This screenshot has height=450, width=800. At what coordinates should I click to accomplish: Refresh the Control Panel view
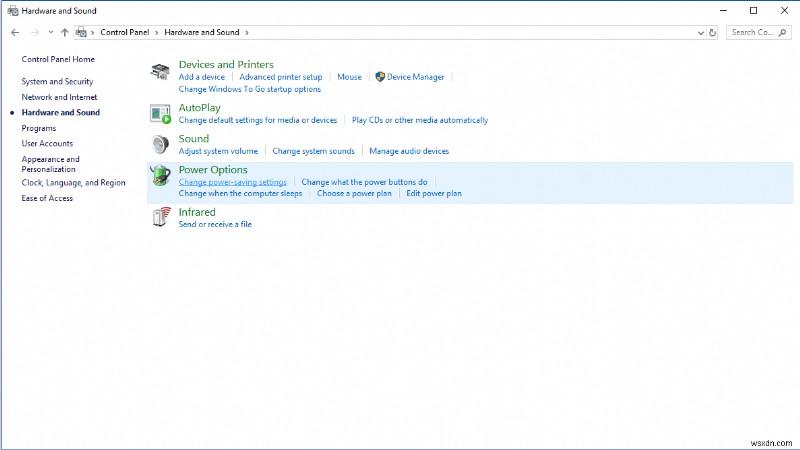[712, 33]
